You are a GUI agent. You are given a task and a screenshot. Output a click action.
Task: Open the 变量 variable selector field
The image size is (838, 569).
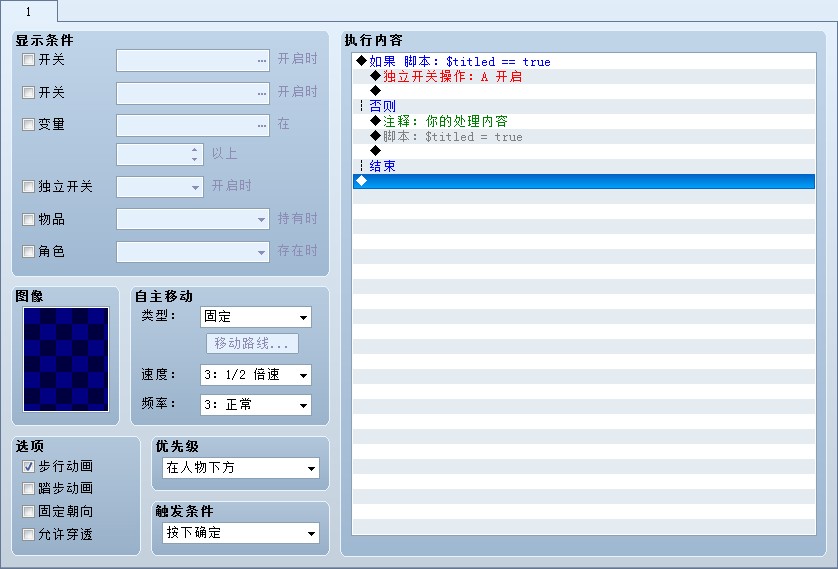[x=193, y=126]
